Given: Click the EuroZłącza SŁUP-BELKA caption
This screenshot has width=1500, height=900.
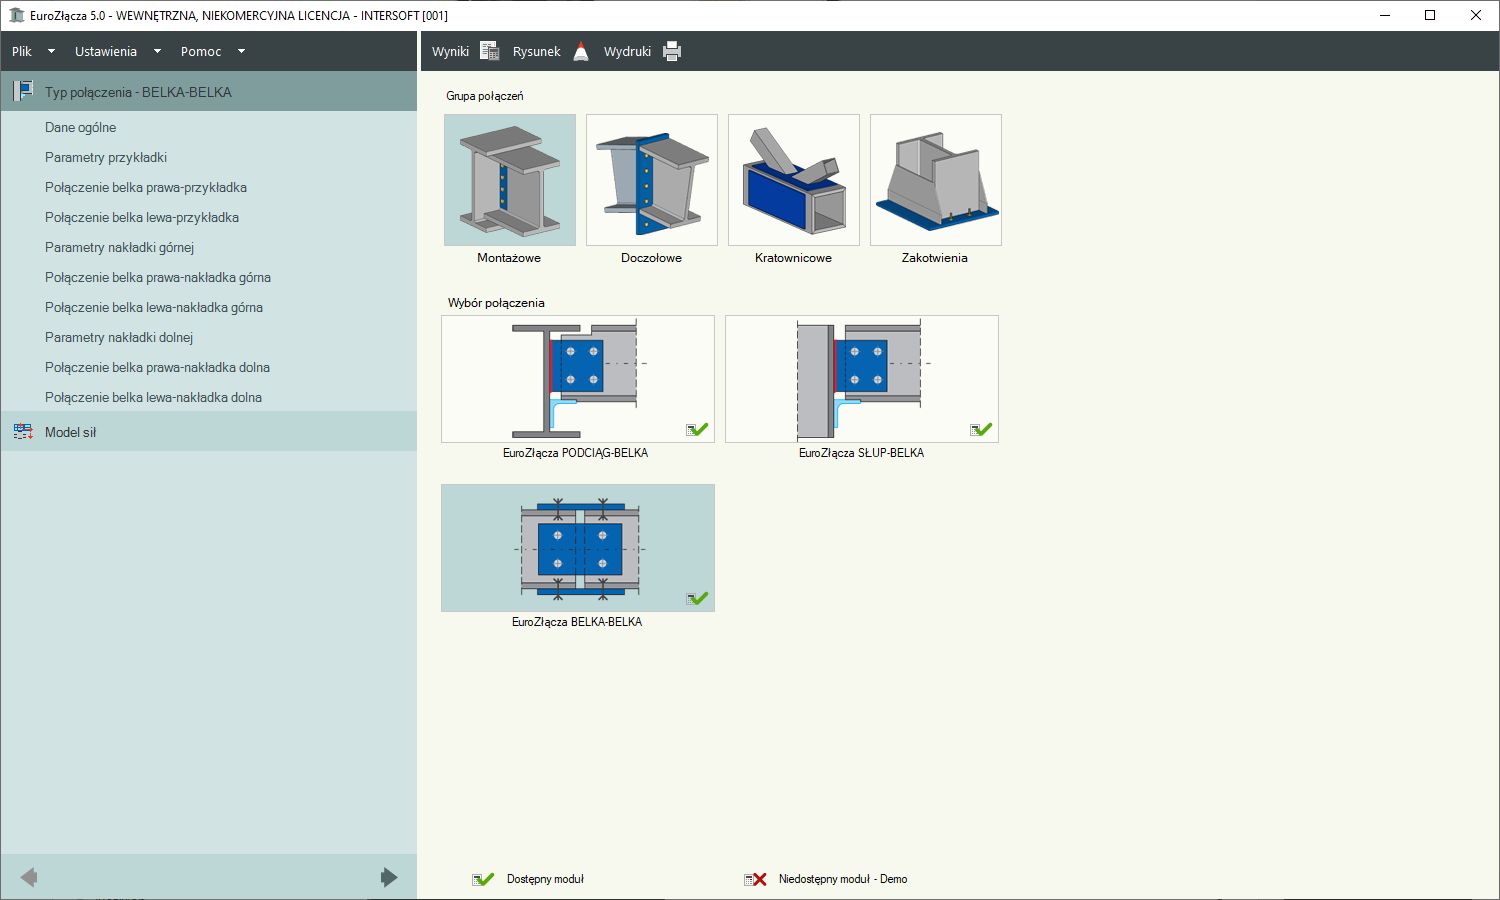Looking at the screenshot, I should [861, 453].
